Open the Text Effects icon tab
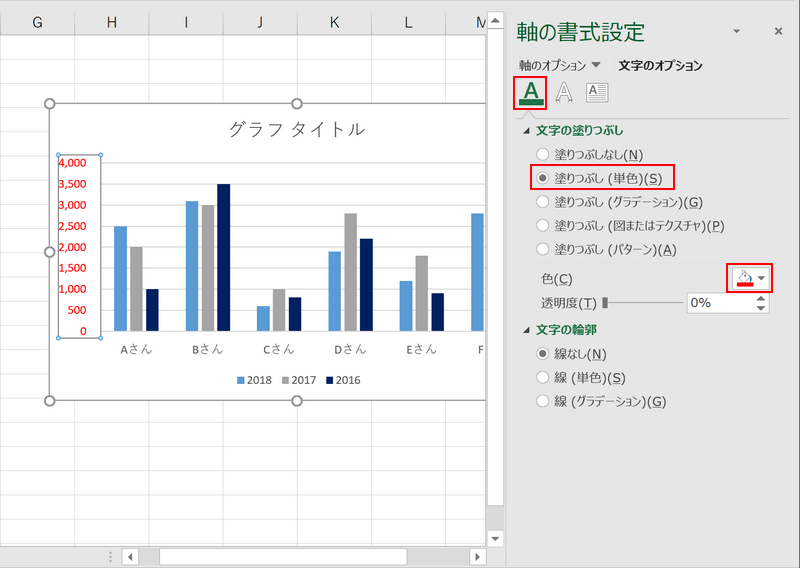 [x=564, y=93]
